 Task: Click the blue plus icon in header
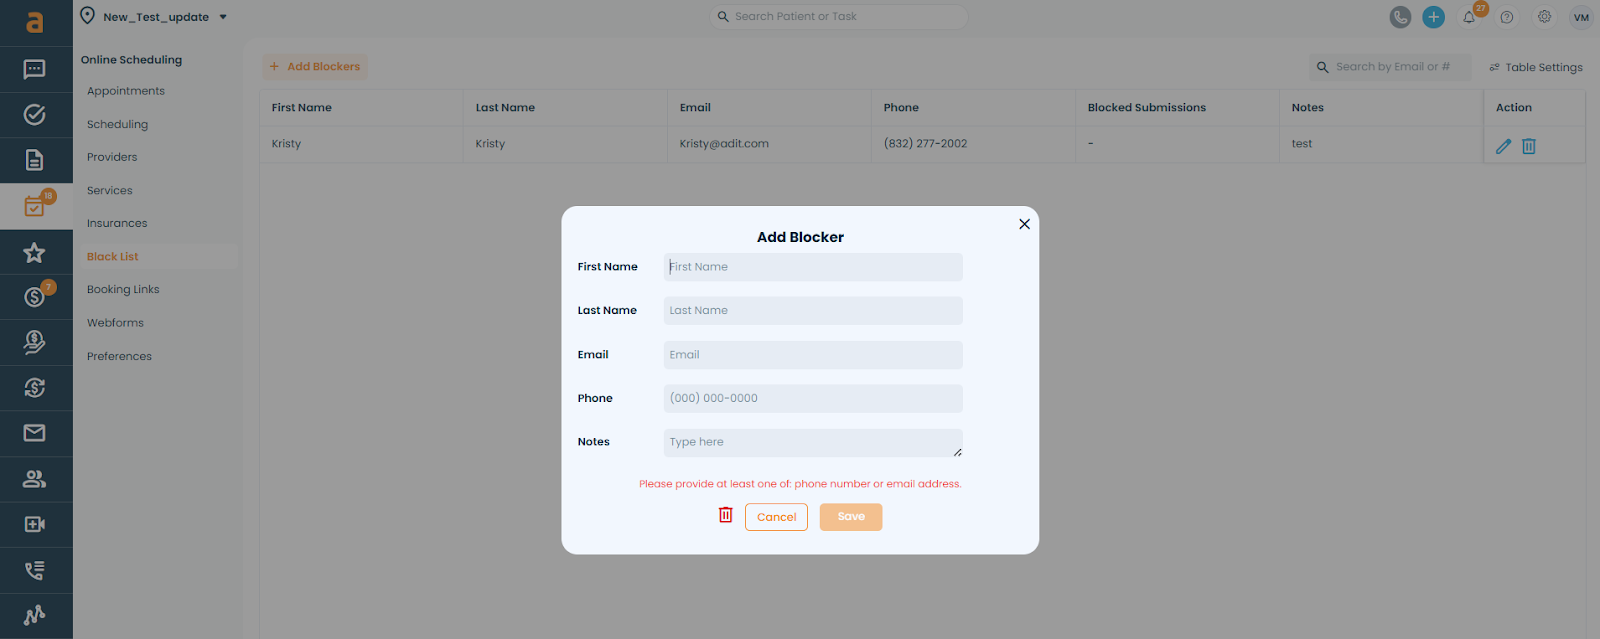(x=1433, y=17)
